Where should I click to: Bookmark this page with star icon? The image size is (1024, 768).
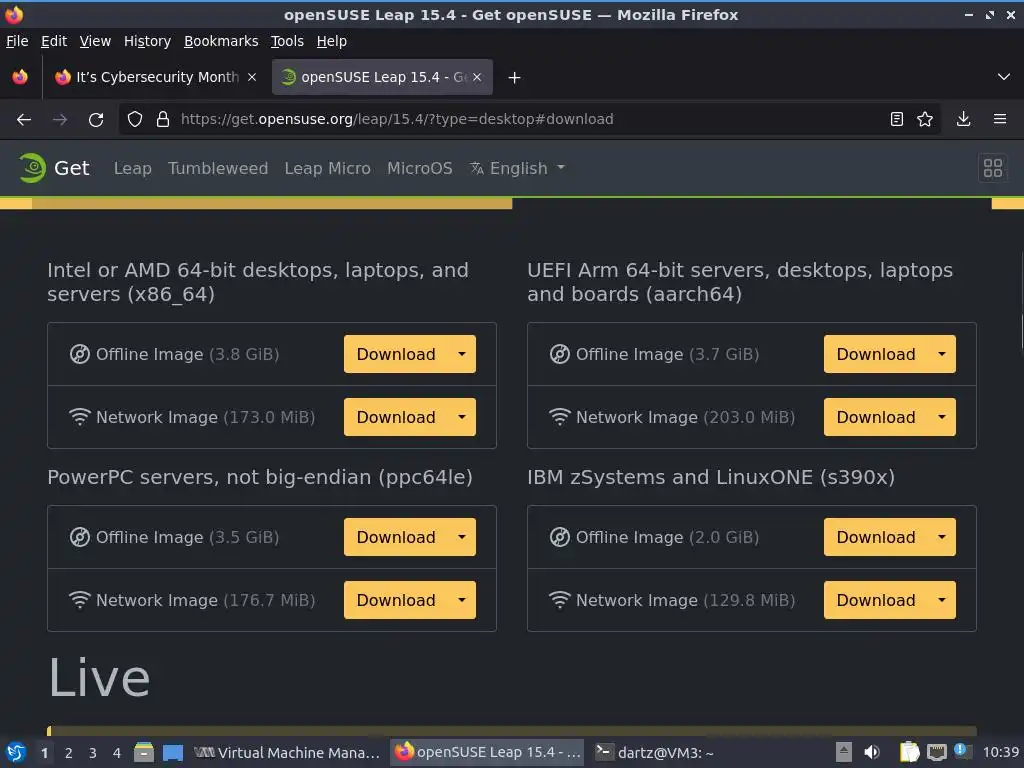click(925, 120)
